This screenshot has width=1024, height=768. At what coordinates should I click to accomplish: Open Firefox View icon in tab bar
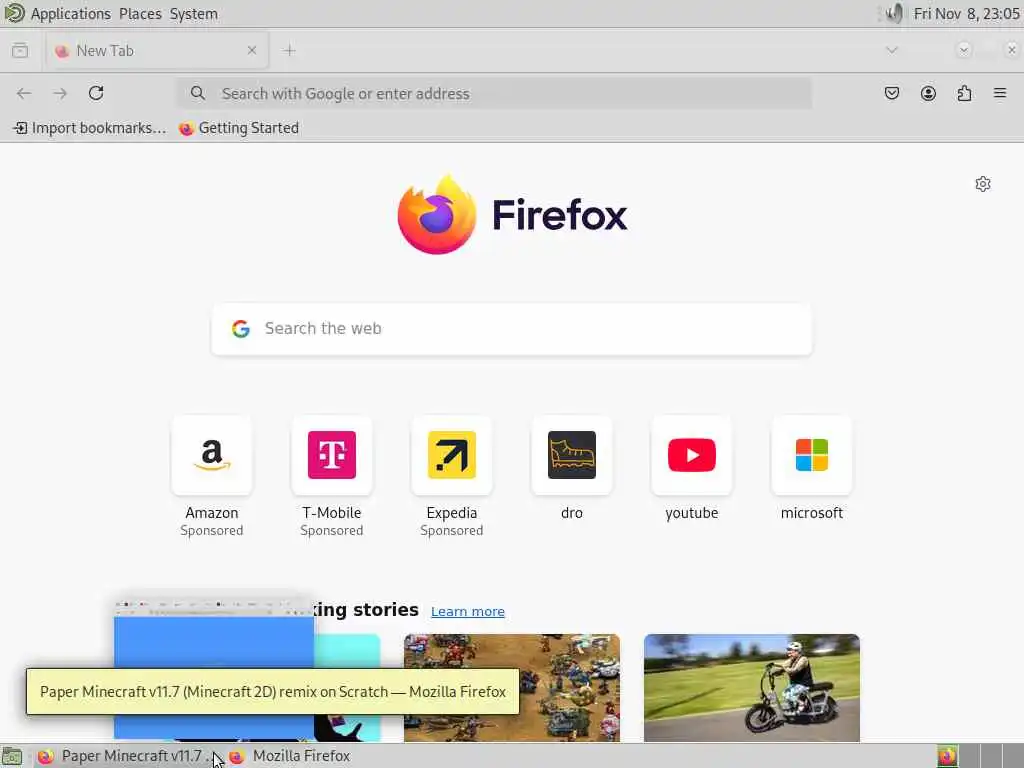pos(20,50)
